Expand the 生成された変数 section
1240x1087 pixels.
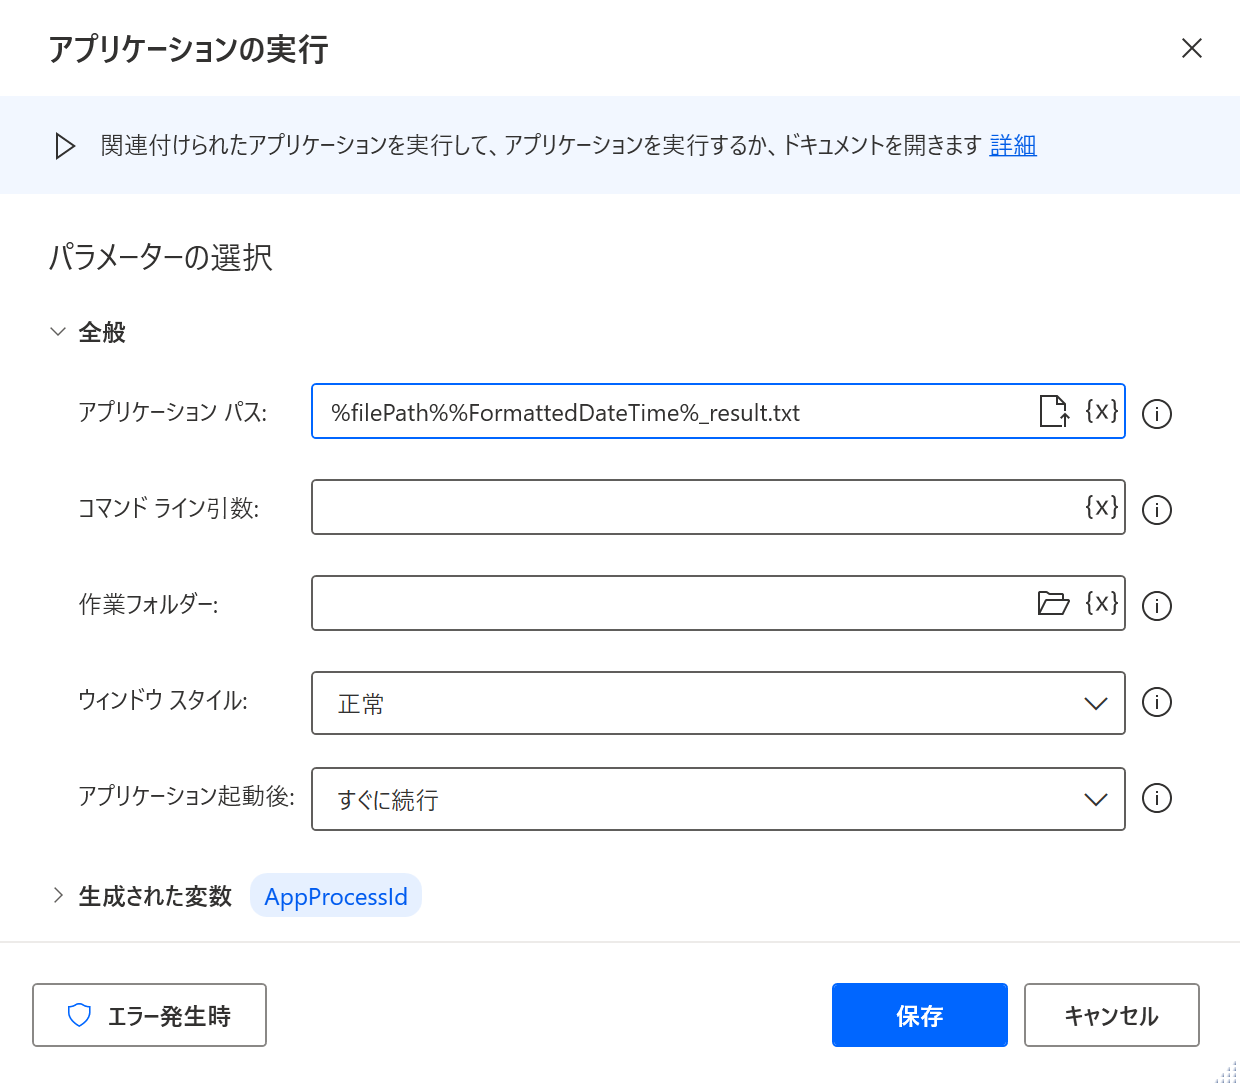58,895
